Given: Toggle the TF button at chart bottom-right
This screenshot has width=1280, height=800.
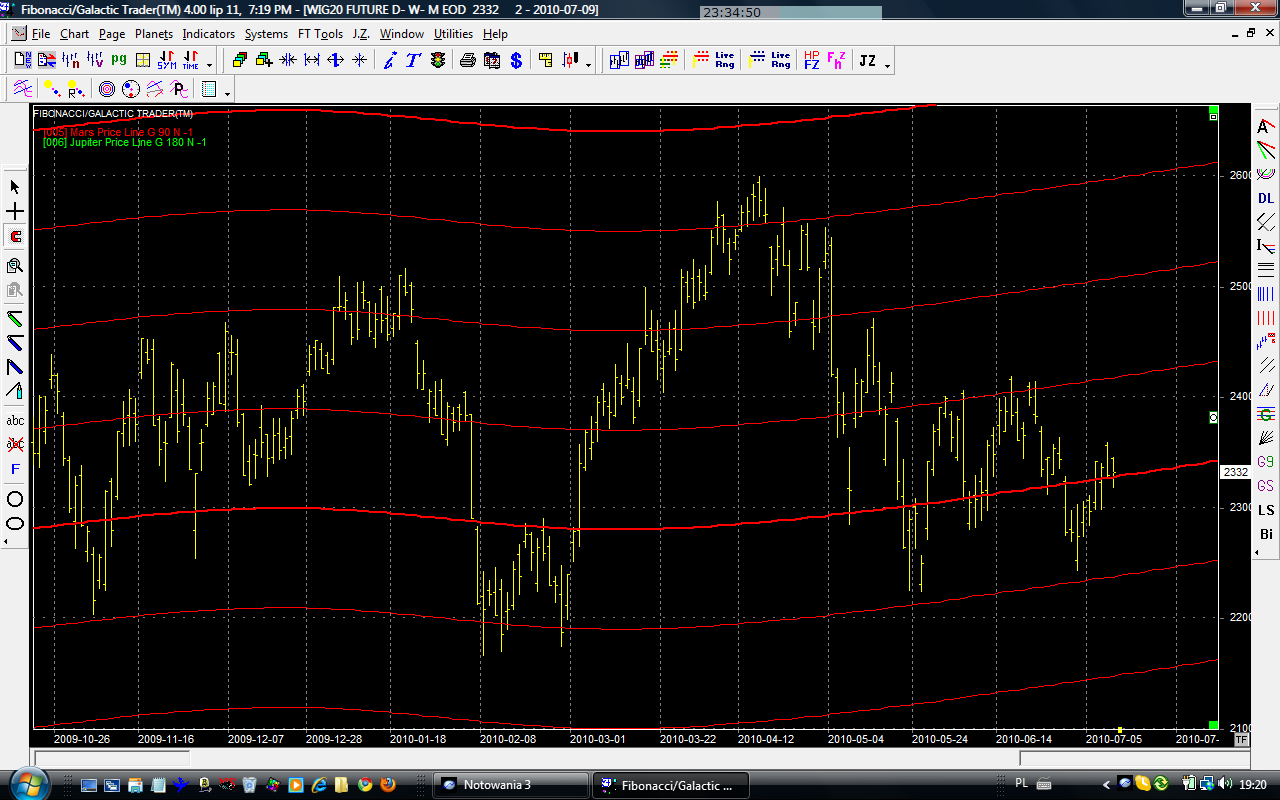Looking at the screenshot, I should pyautogui.click(x=1241, y=740).
